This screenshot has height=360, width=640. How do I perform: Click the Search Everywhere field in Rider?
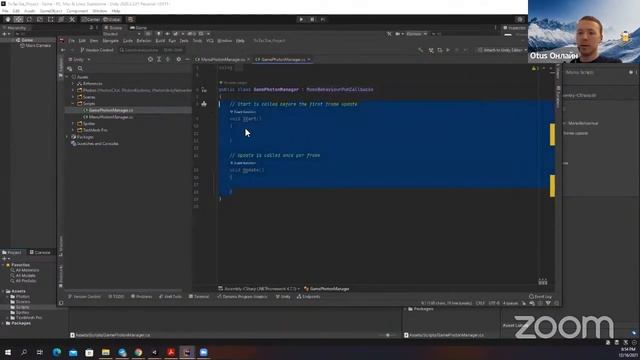click(151, 50)
